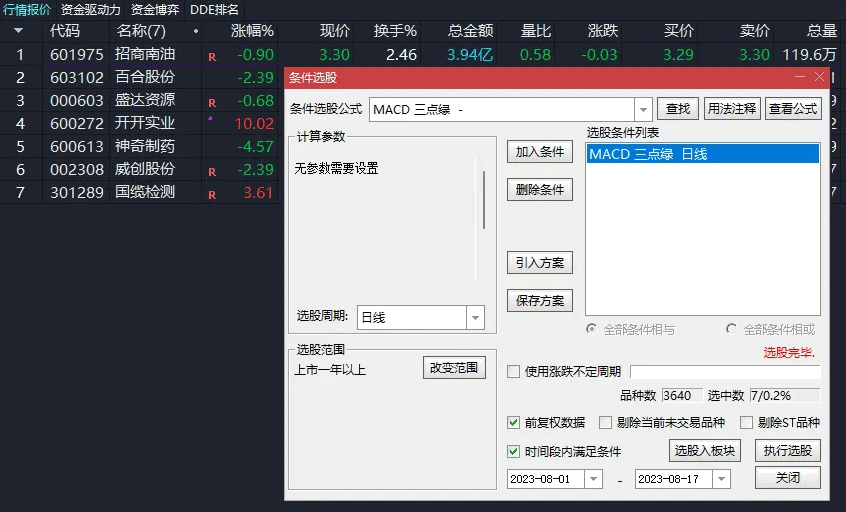846x512 pixels.
Task: Click the MACD 三点绿 formula field
Action: click(x=502, y=110)
